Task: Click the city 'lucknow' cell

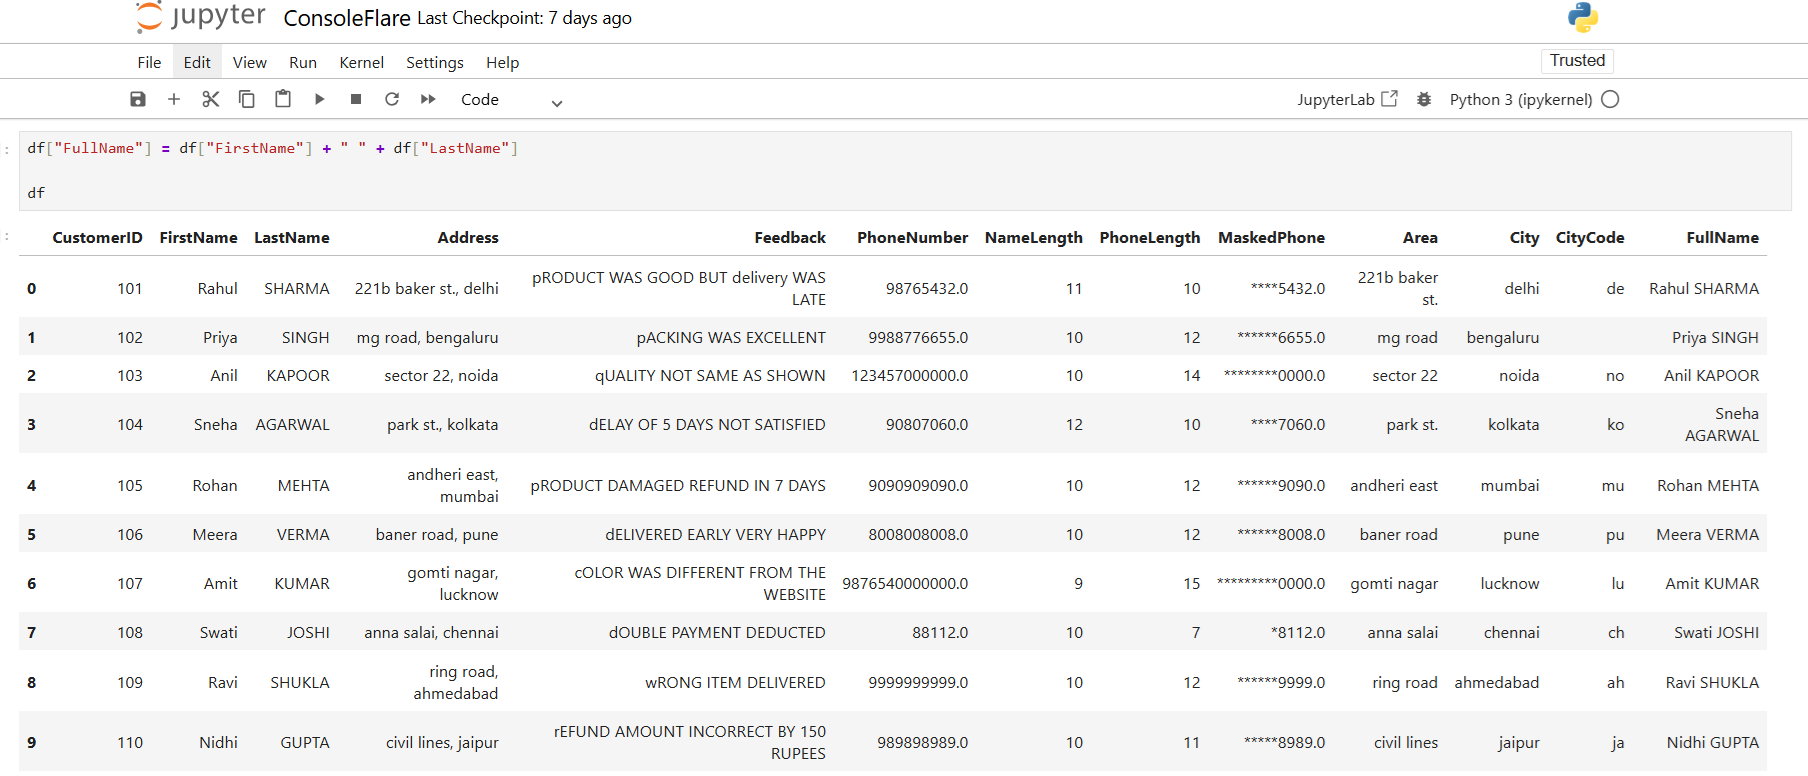Action: tap(1510, 583)
